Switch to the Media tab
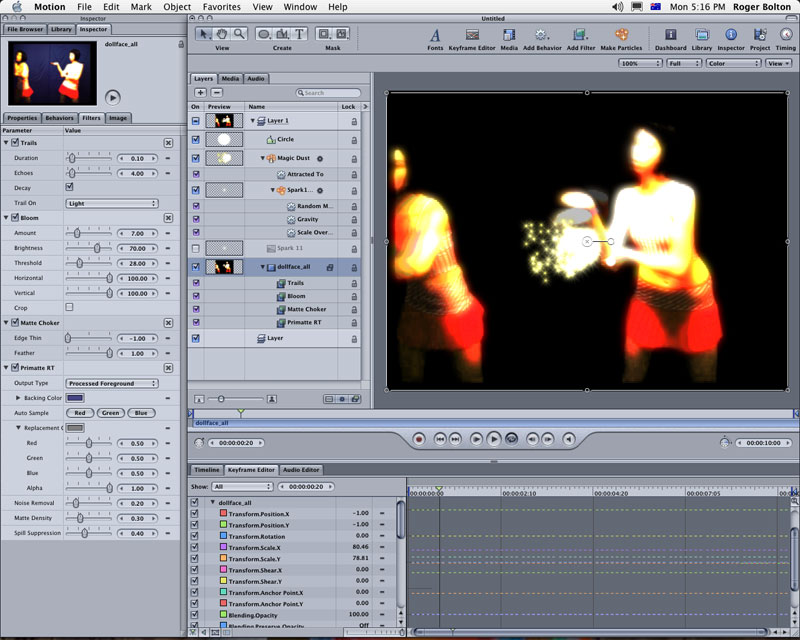 230,79
